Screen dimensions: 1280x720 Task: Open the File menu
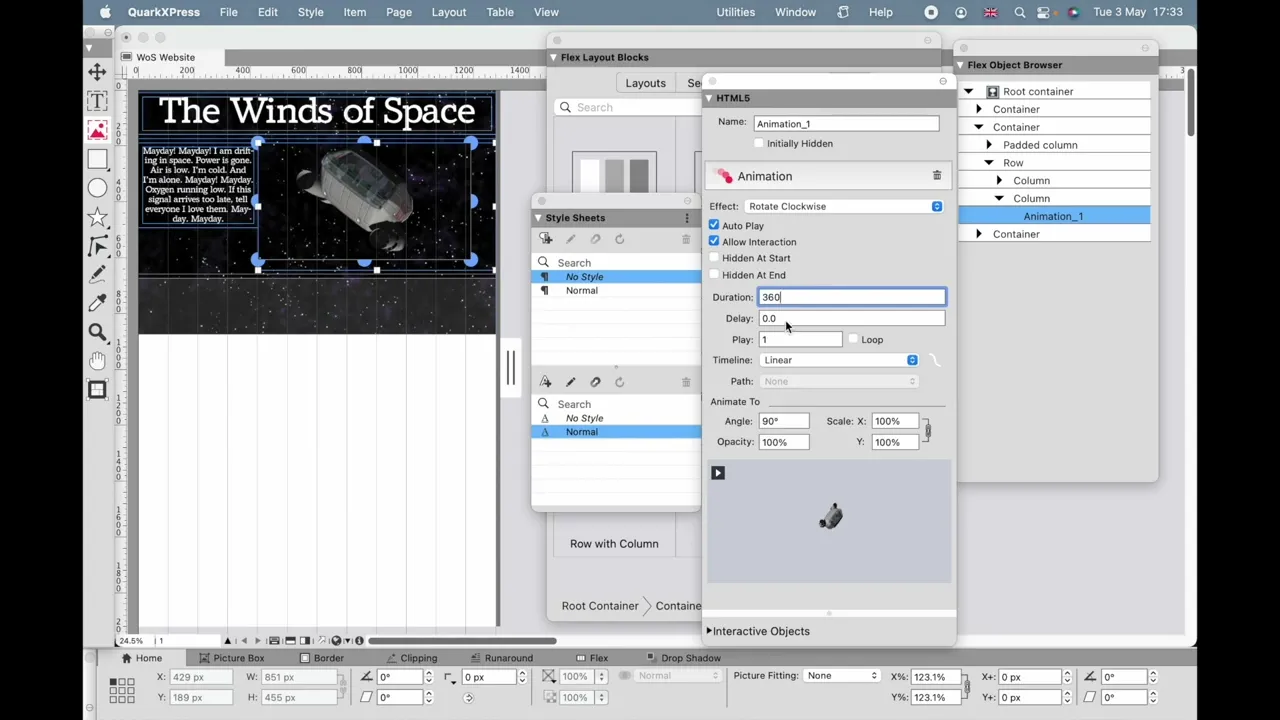228,12
